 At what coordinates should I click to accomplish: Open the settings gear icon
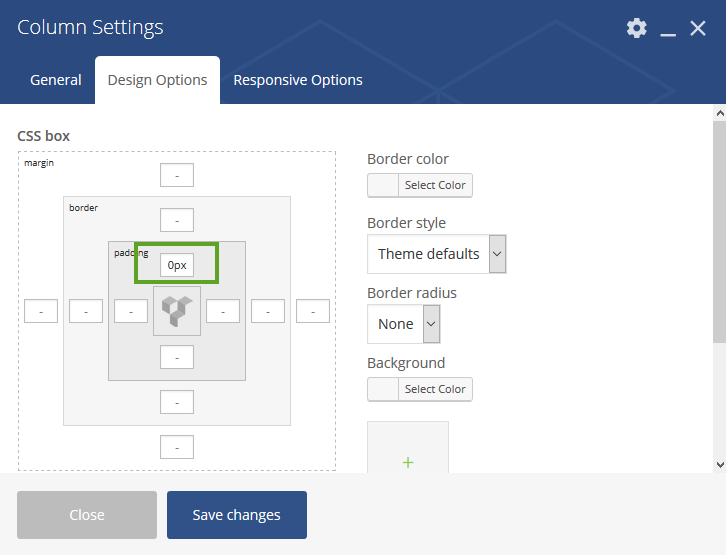coord(637,28)
